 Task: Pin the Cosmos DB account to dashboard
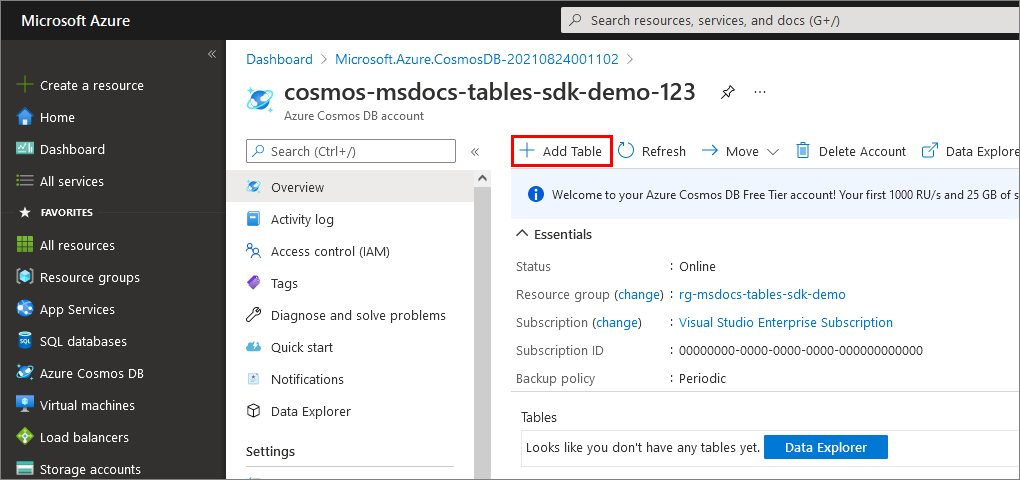click(728, 92)
